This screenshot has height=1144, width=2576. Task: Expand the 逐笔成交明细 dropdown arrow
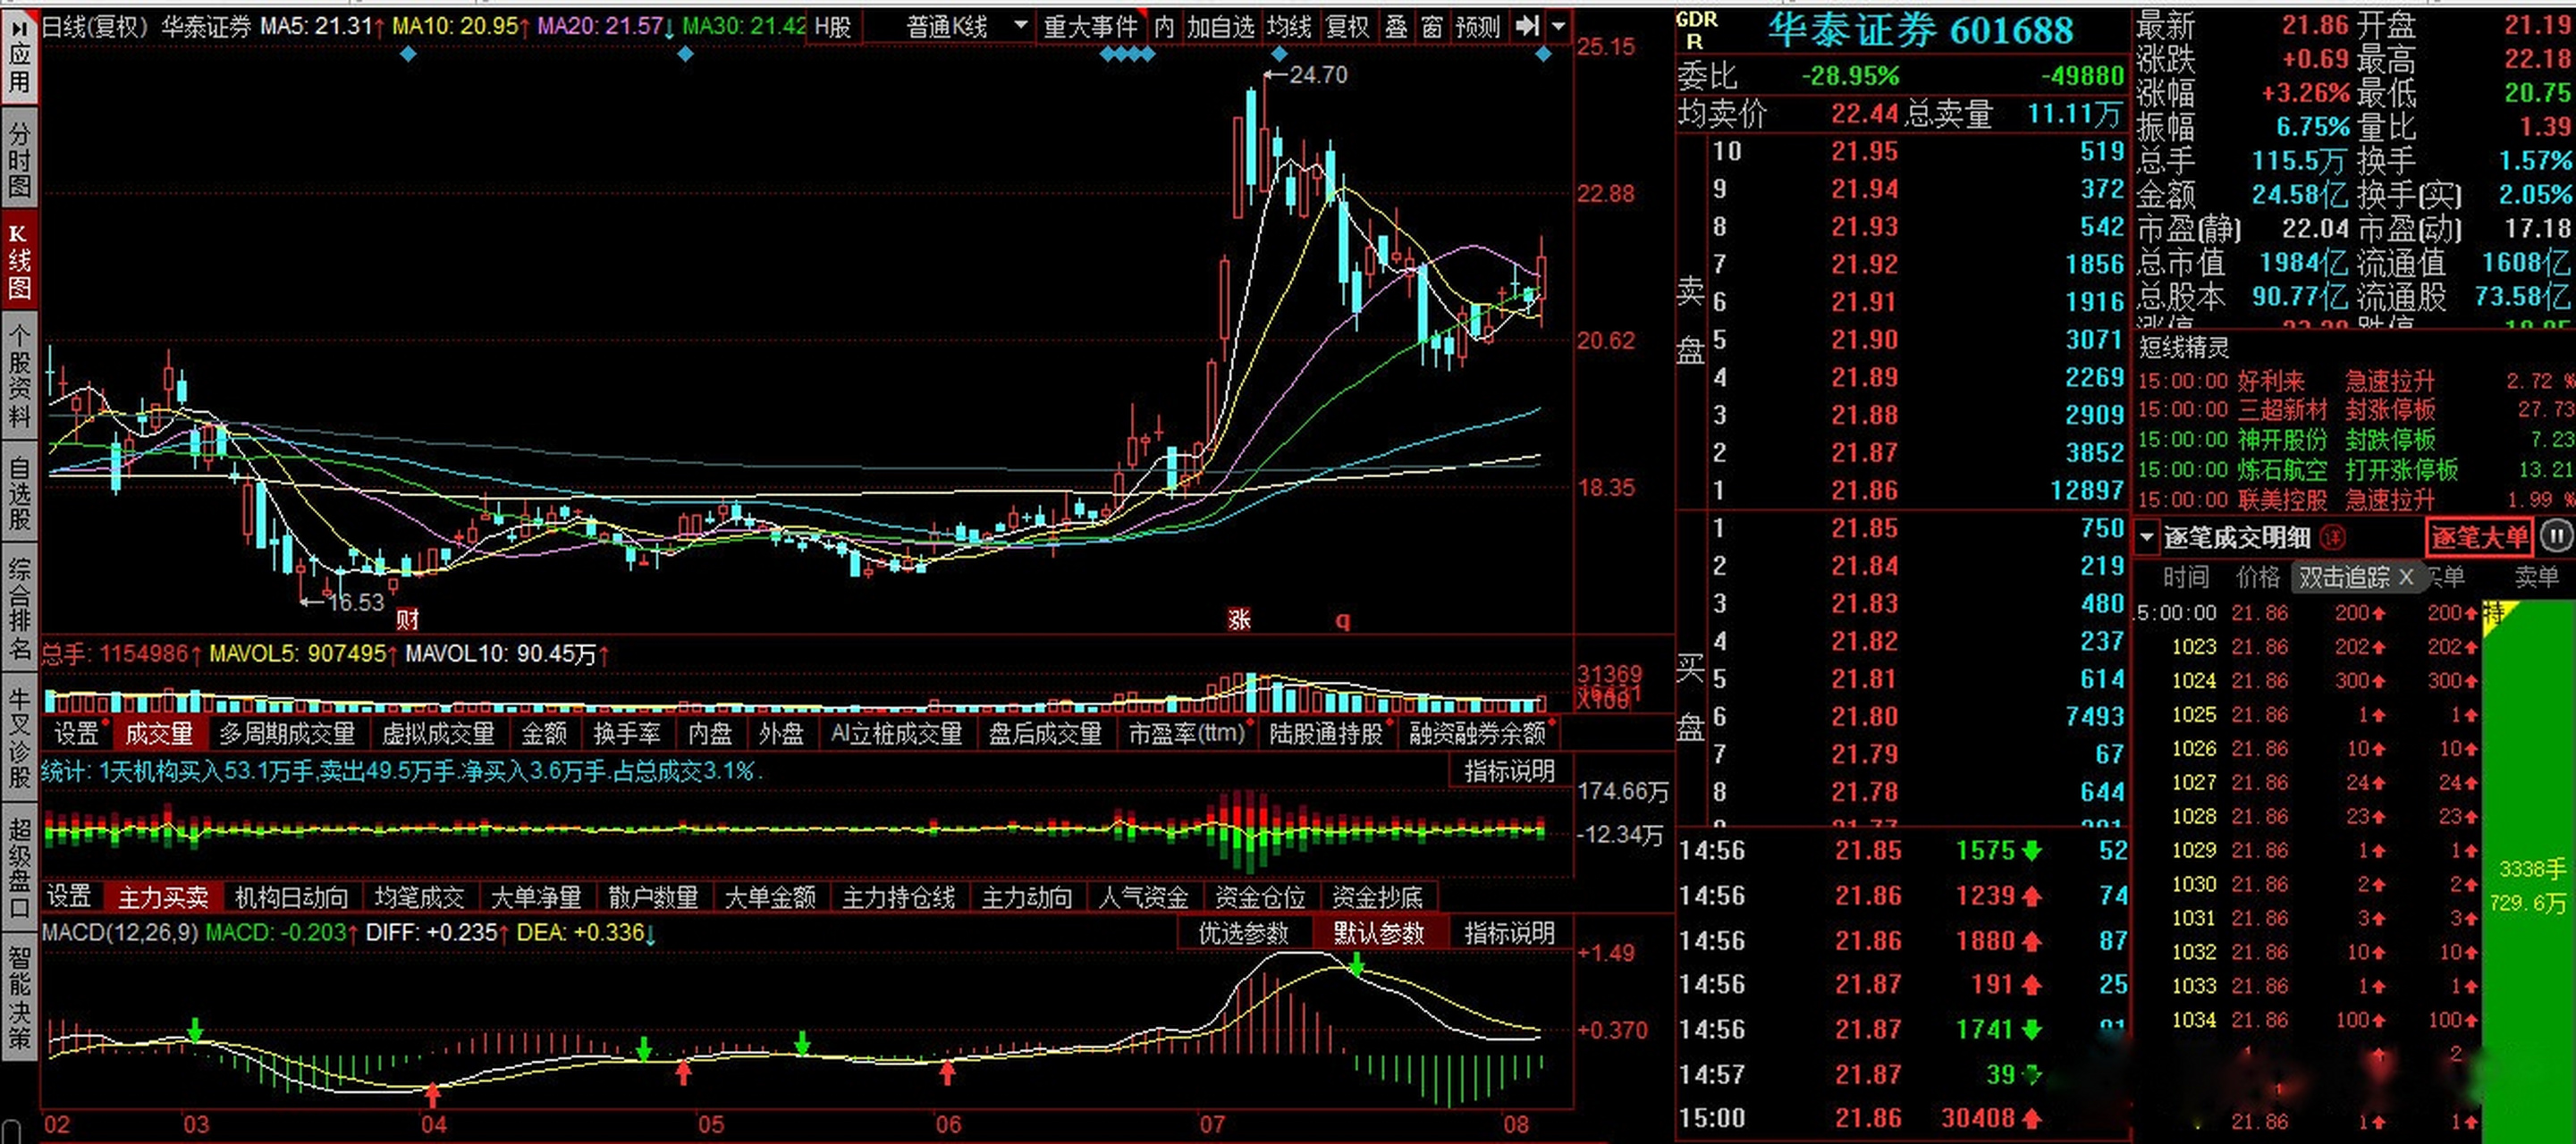2147,538
